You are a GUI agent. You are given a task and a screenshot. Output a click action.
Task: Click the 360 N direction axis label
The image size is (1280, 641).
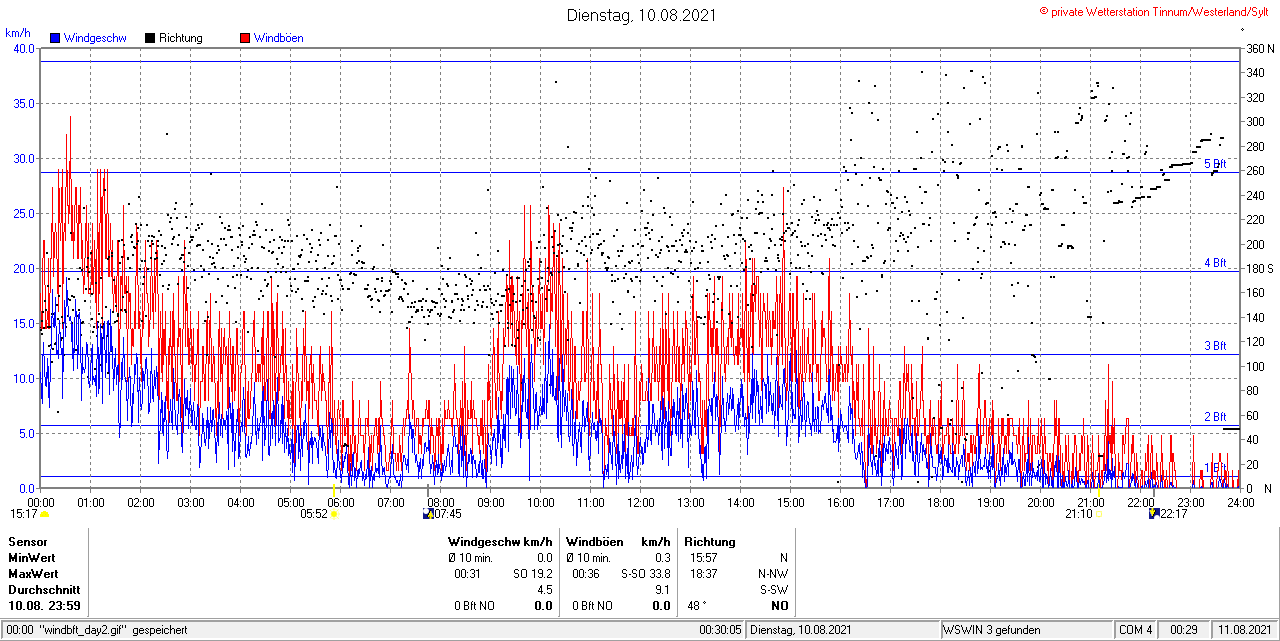click(1259, 48)
